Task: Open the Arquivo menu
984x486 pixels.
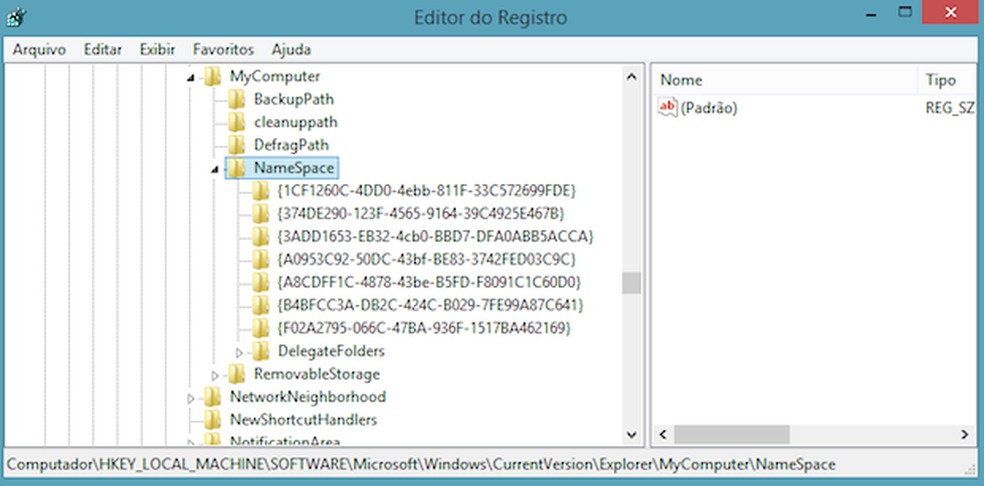Action: [39, 50]
